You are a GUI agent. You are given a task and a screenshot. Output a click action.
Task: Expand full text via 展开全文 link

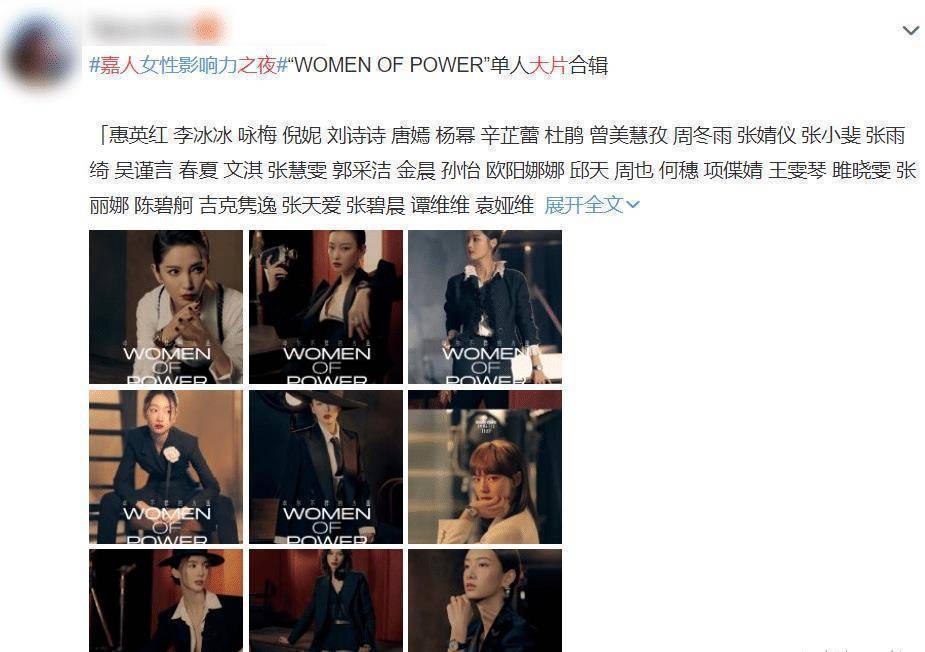[583, 205]
